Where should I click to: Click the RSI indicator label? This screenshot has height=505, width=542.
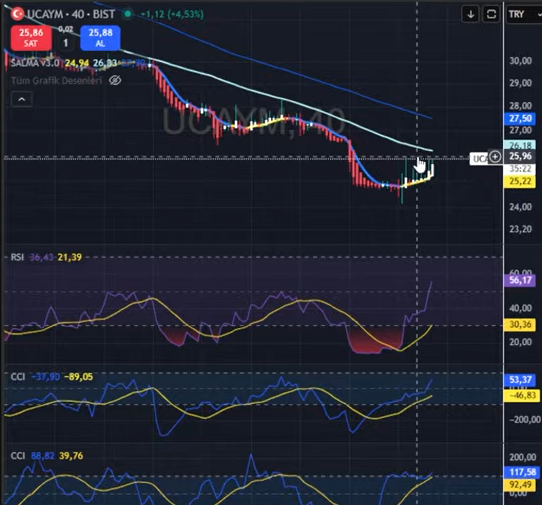pos(17,257)
